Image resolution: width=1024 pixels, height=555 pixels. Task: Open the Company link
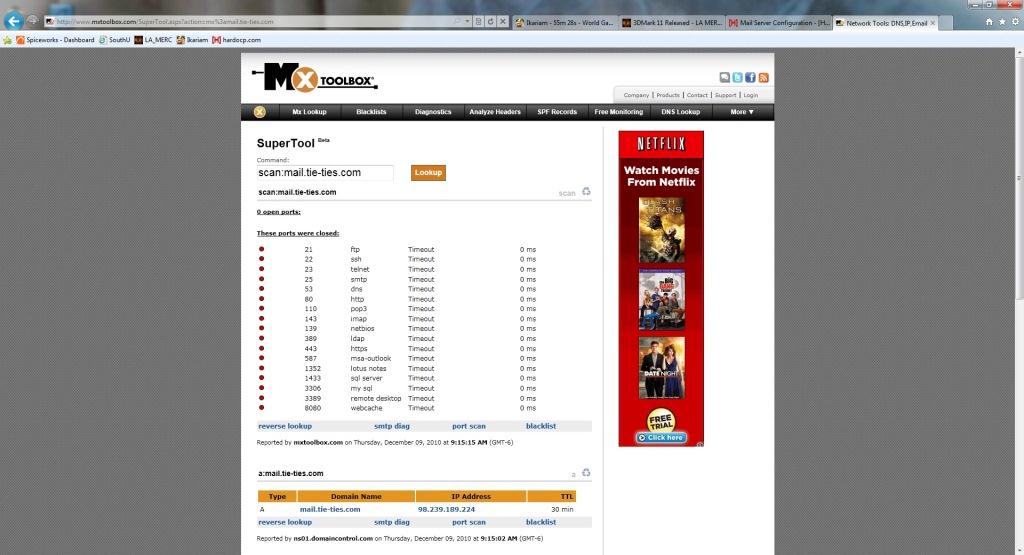[636, 95]
